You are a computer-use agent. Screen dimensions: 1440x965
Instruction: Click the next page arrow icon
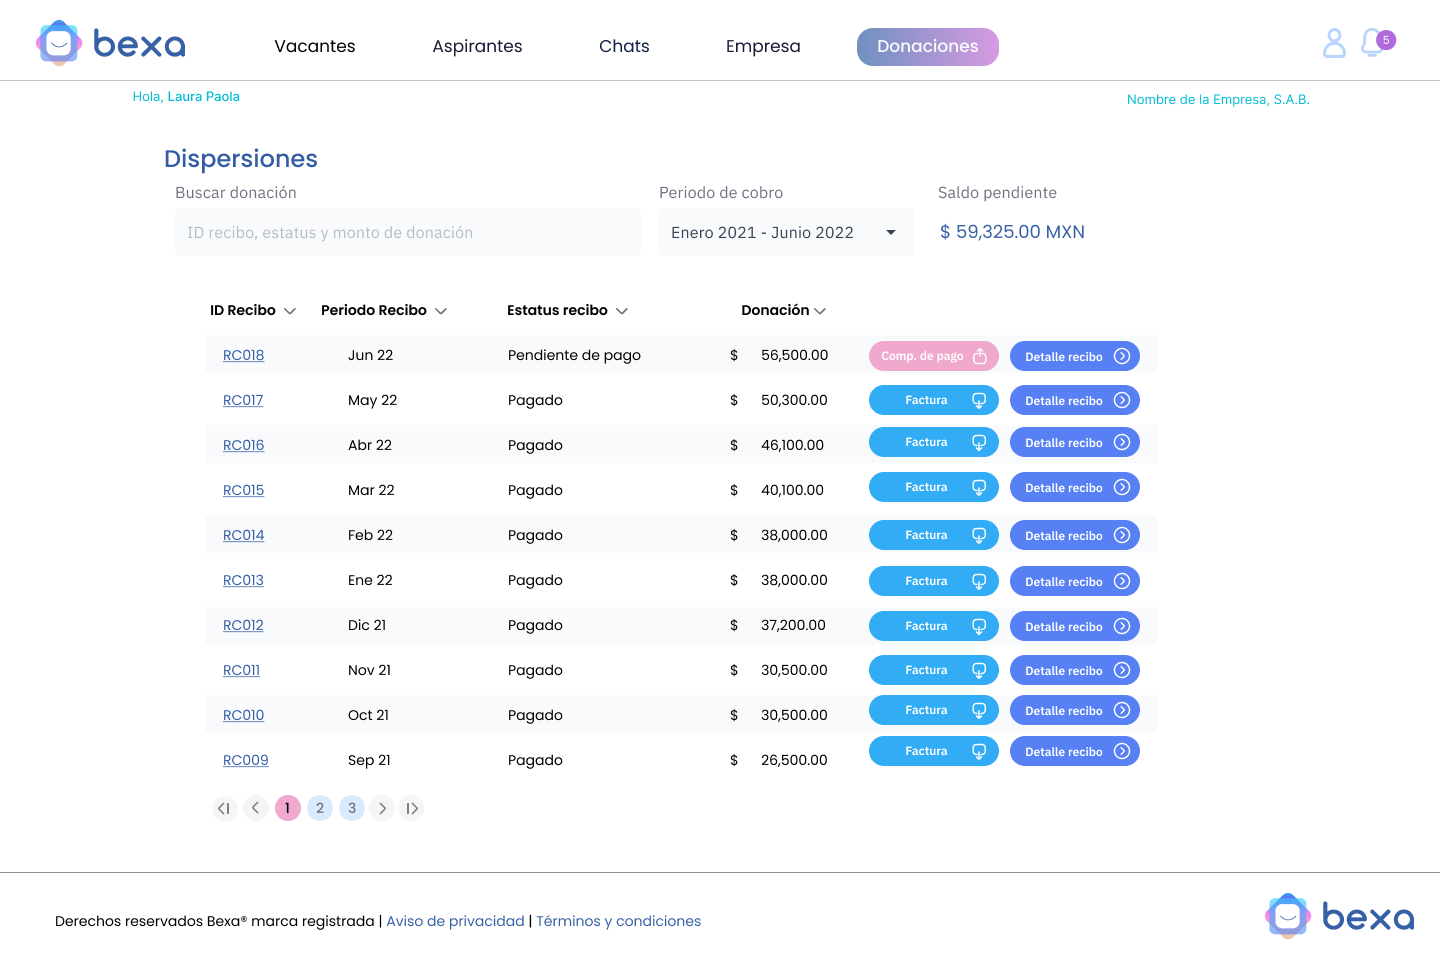pyautogui.click(x=382, y=808)
